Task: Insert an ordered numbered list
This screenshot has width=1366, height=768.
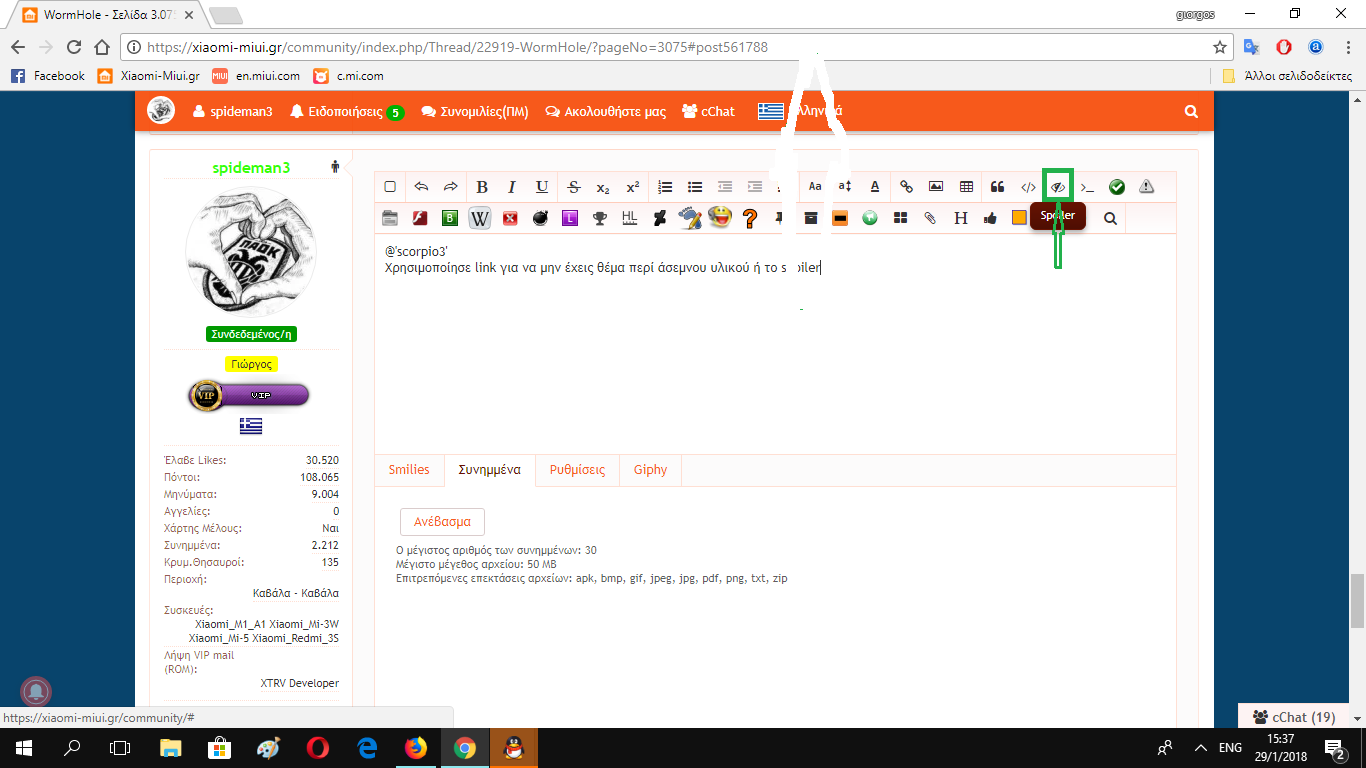Action: 665,187
